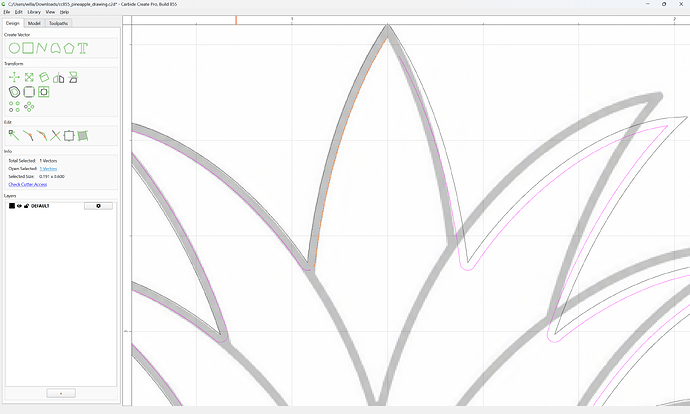The height and width of the screenshot is (414, 690).
Task: Activate the Trim Vectors cross icon
Action: point(55,136)
